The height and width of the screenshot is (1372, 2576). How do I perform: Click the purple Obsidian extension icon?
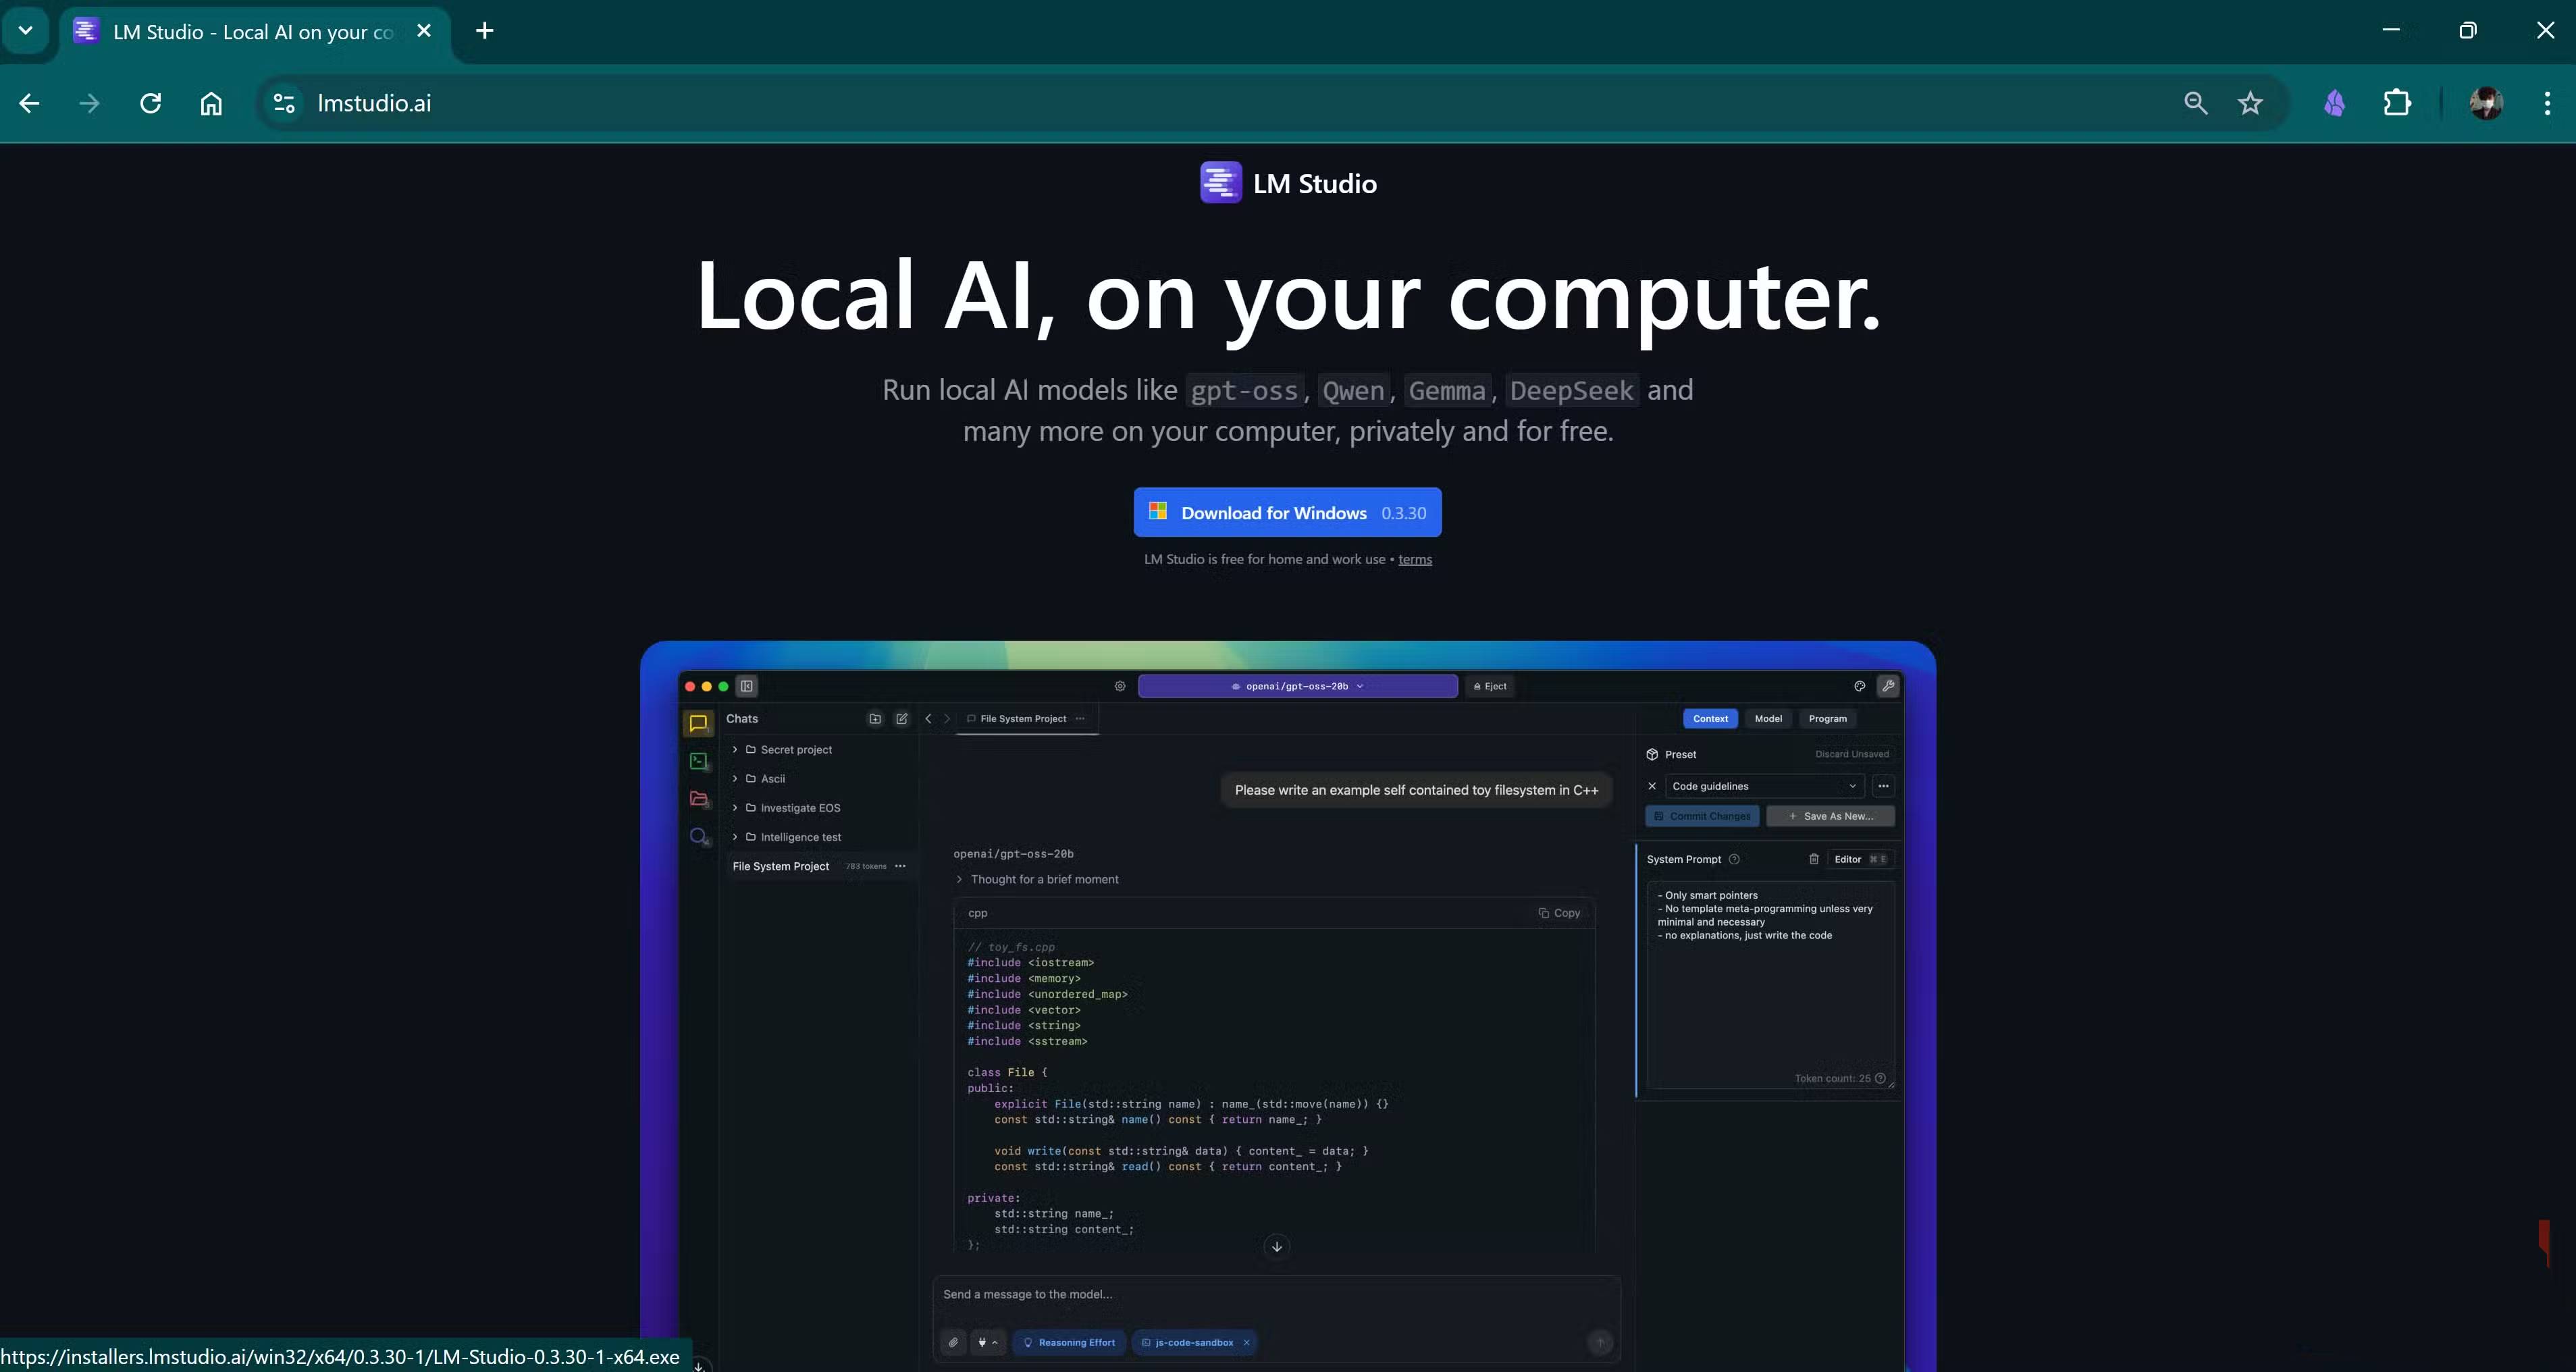[x=2334, y=103]
